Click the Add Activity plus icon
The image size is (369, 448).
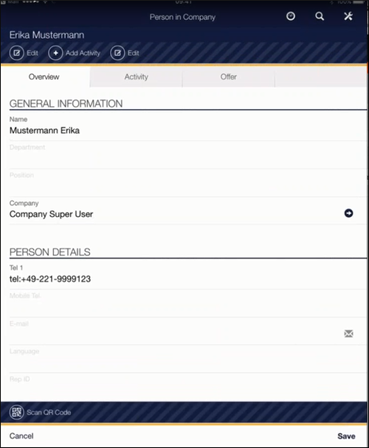[x=56, y=53]
